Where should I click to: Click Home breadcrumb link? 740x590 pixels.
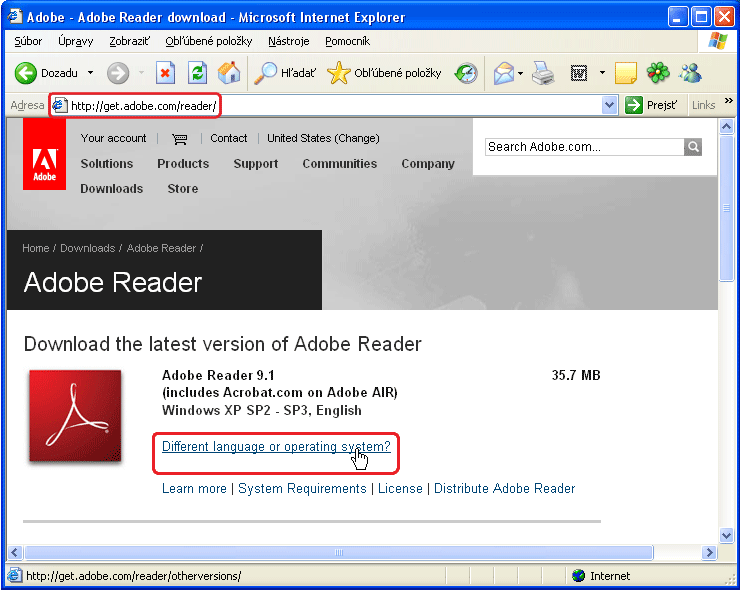click(x=35, y=248)
